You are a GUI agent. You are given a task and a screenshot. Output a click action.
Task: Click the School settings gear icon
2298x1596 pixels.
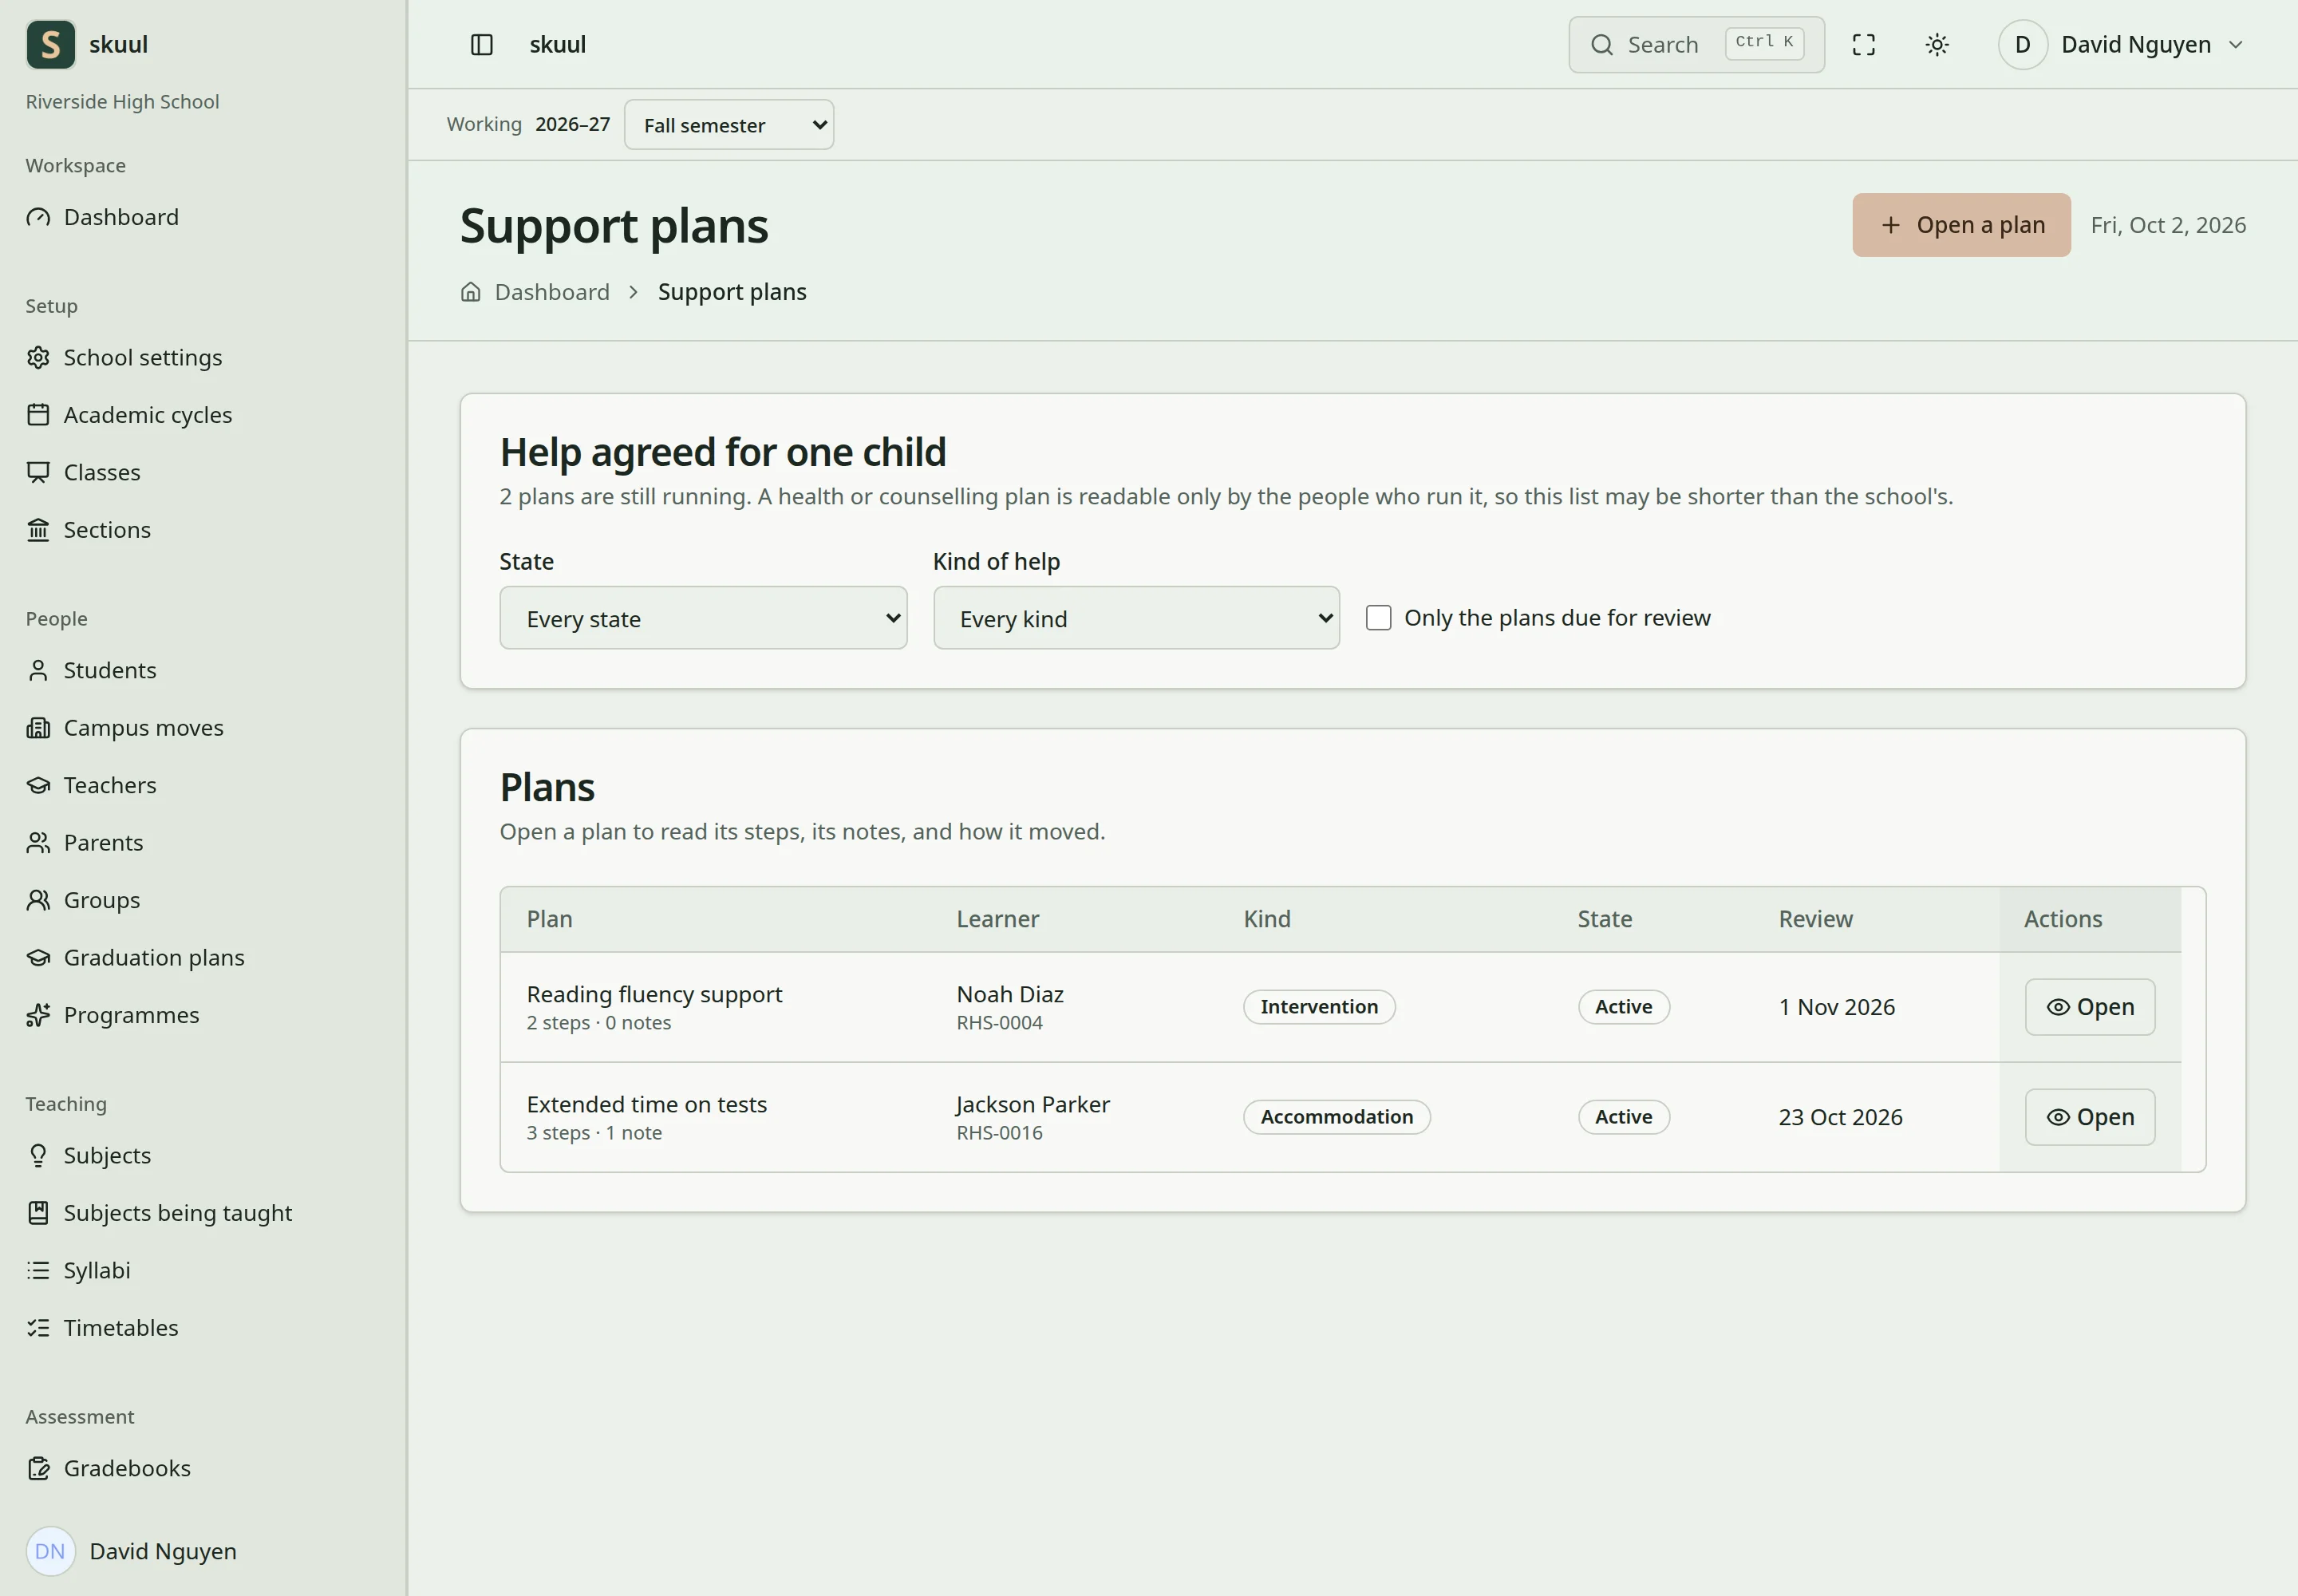[38, 357]
